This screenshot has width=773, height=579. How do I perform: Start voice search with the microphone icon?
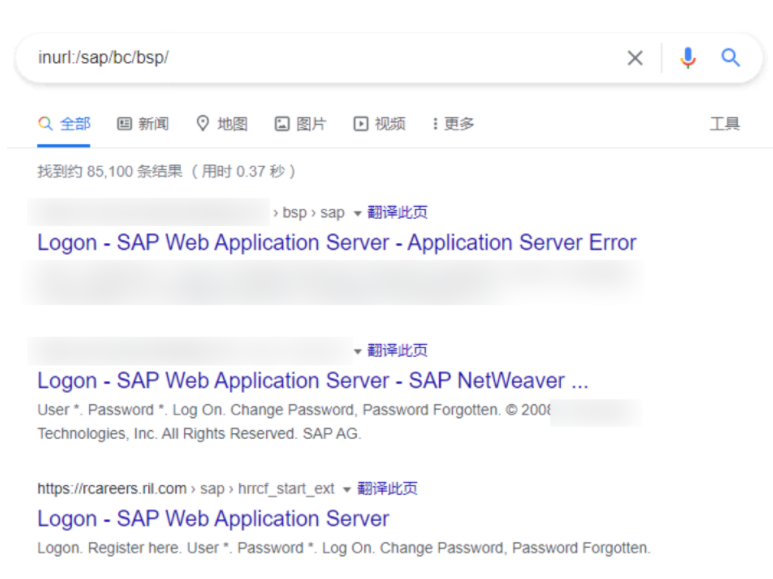(x=687, y=58)
